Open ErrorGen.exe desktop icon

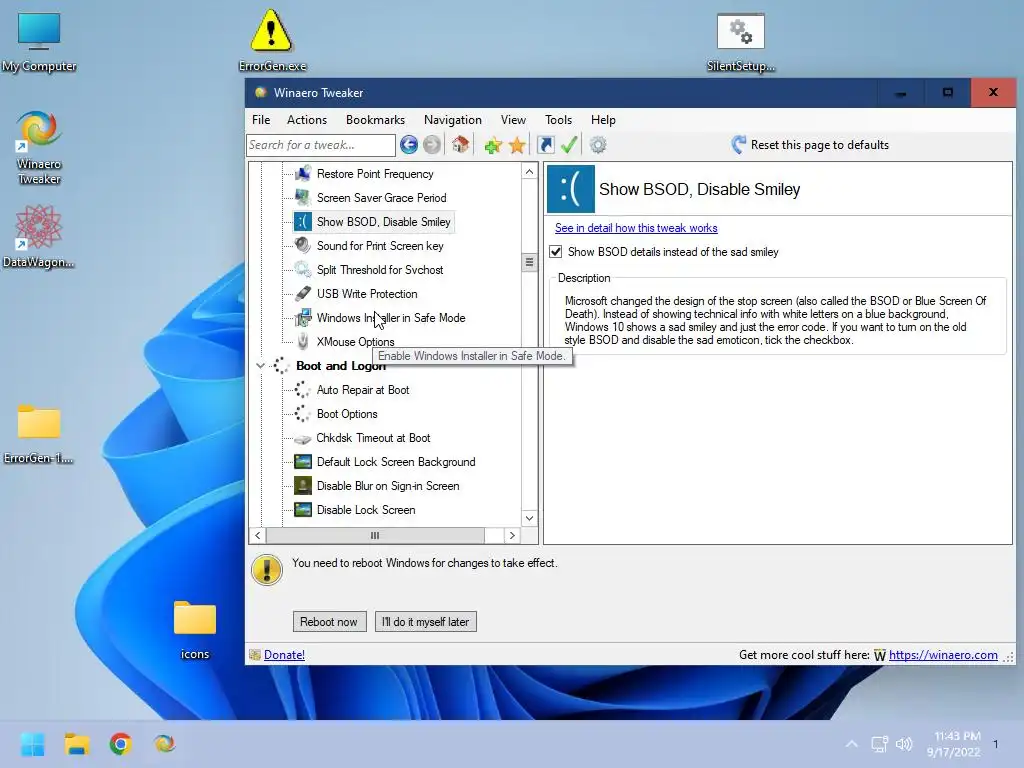click(272, 39)
